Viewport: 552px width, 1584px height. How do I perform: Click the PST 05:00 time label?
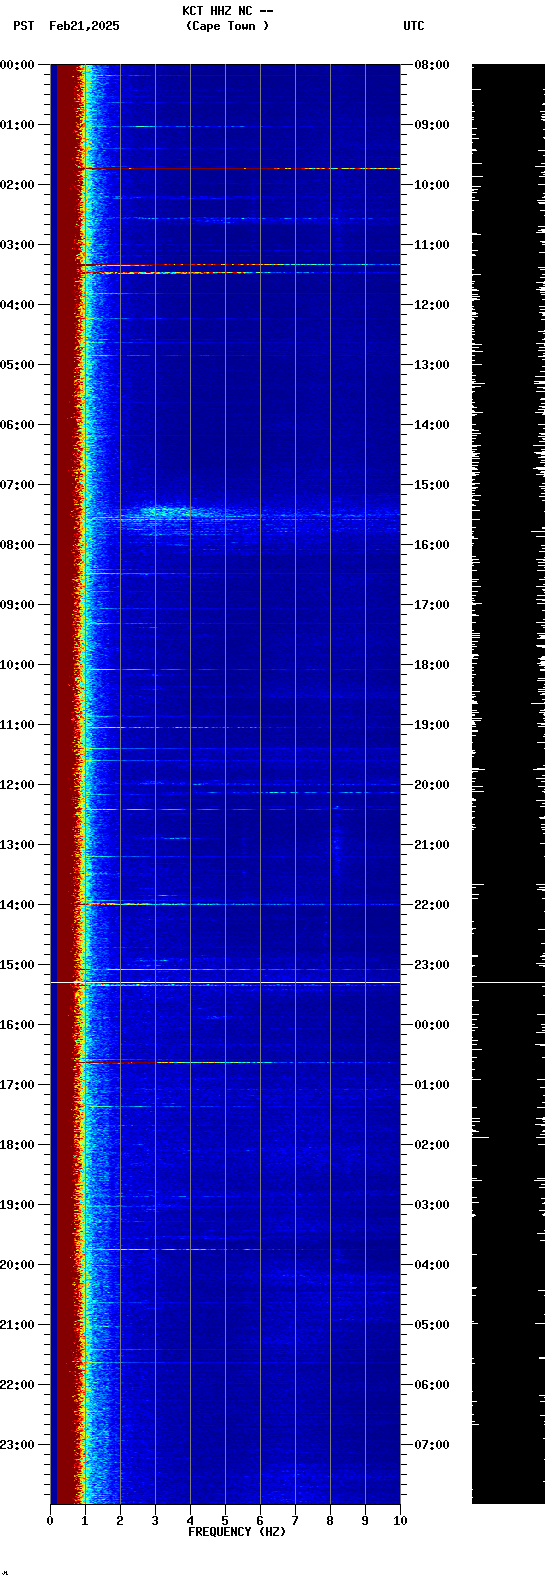(x=17, y=365)
